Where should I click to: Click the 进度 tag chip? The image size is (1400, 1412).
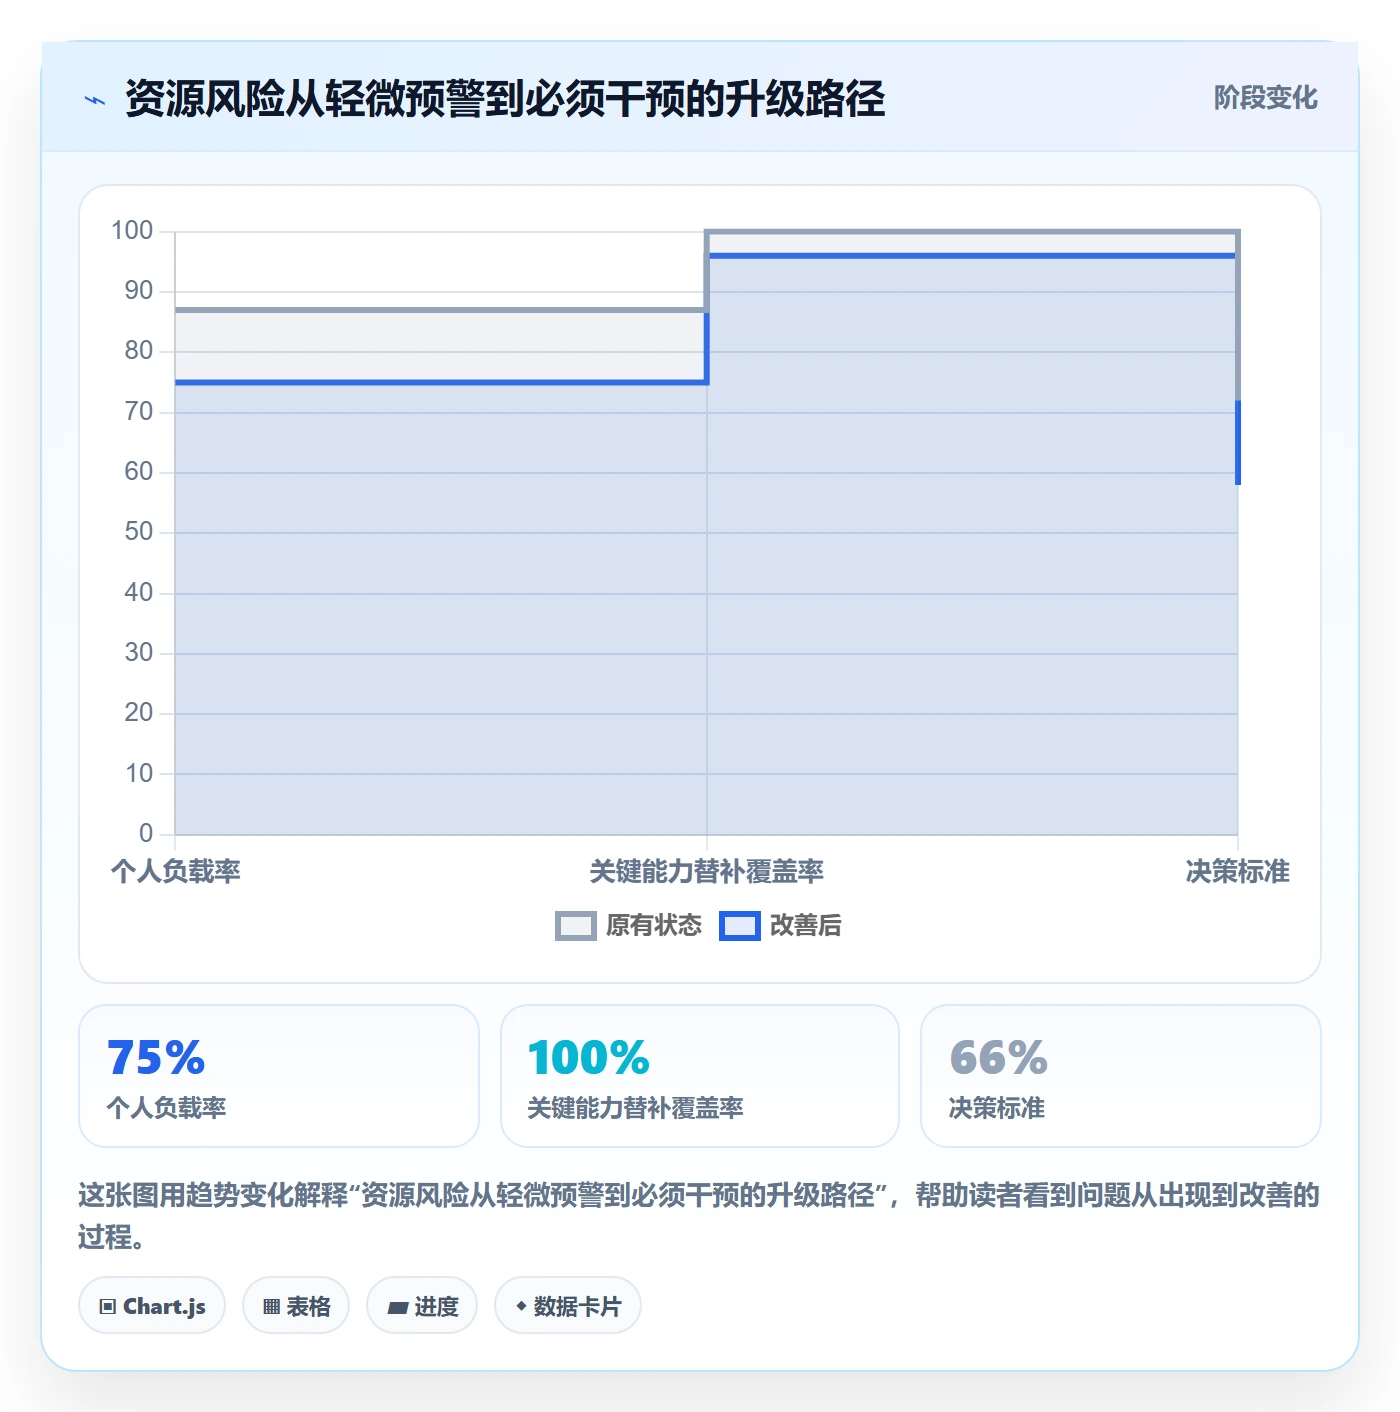tap(422, 1306)
